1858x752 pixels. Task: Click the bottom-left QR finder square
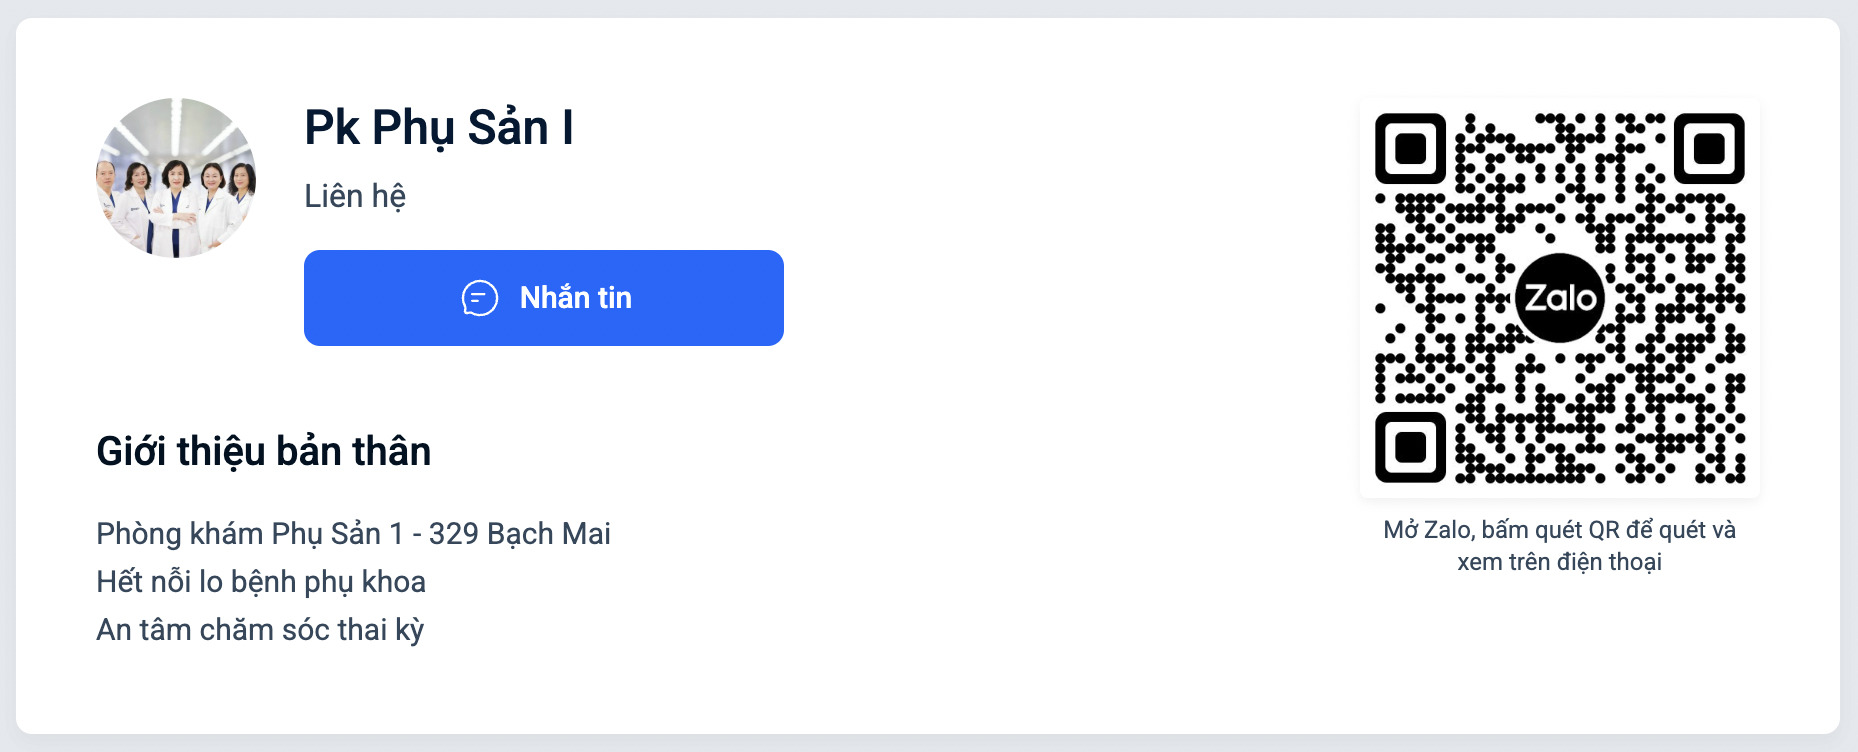(x=1410, y=447)
